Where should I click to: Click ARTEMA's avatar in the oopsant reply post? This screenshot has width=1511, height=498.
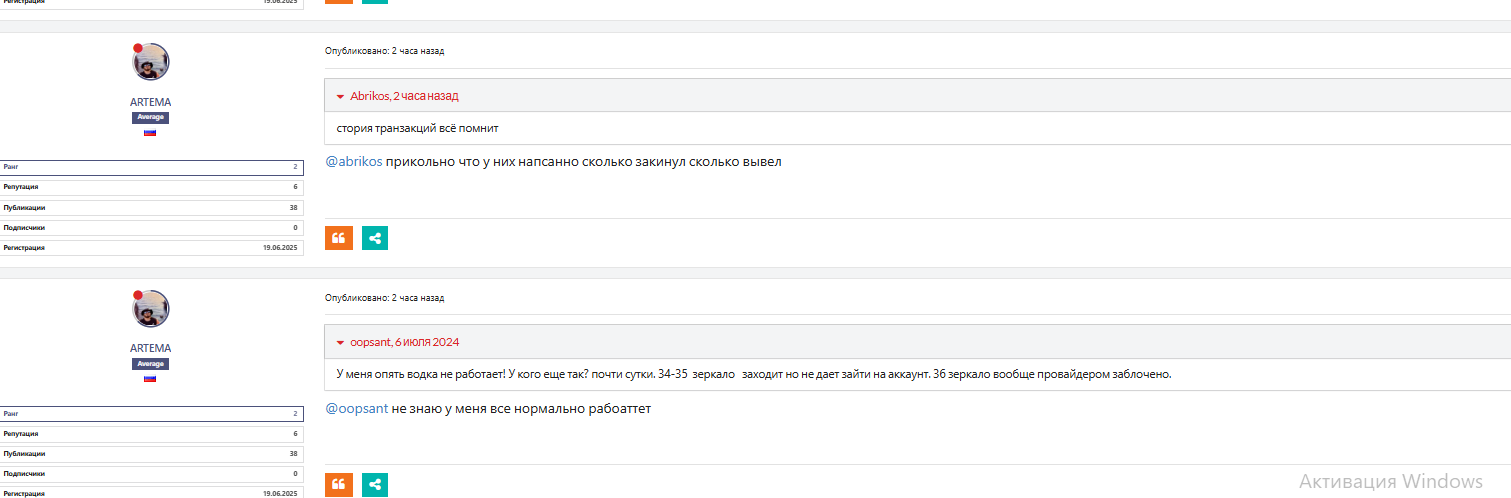[x=150, y=308]
